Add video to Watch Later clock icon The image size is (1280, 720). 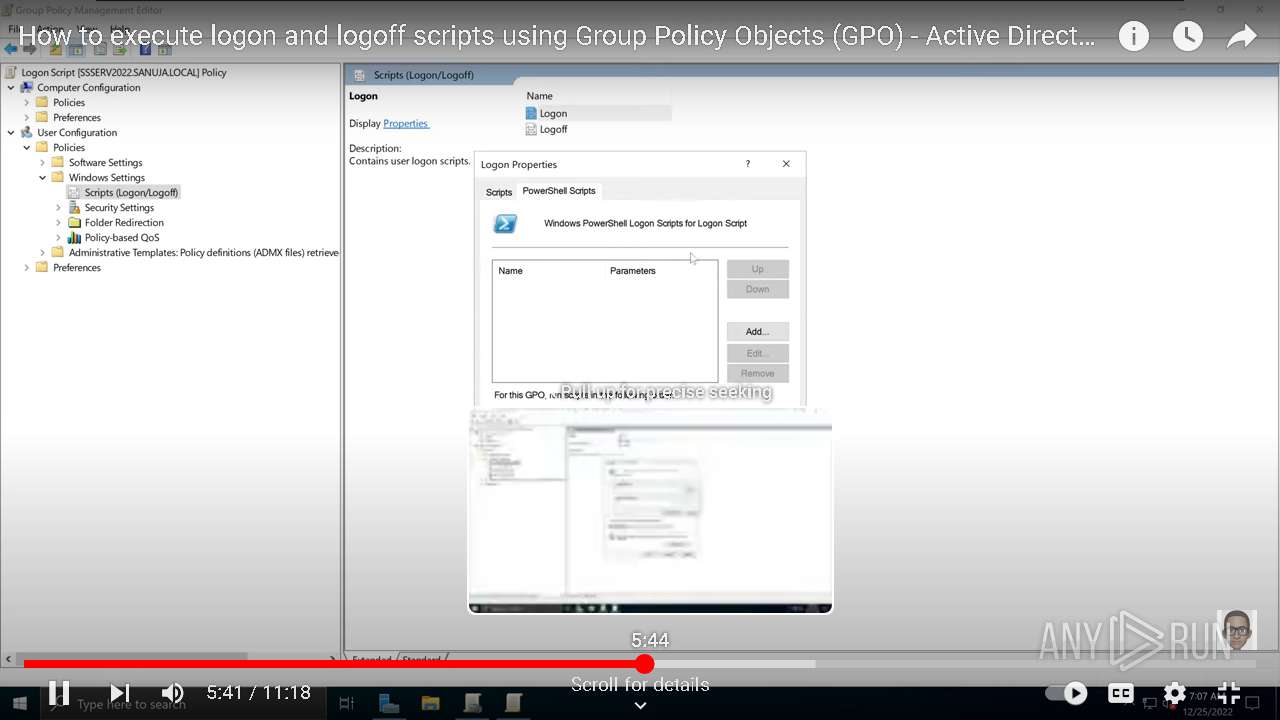[1187, 37]
